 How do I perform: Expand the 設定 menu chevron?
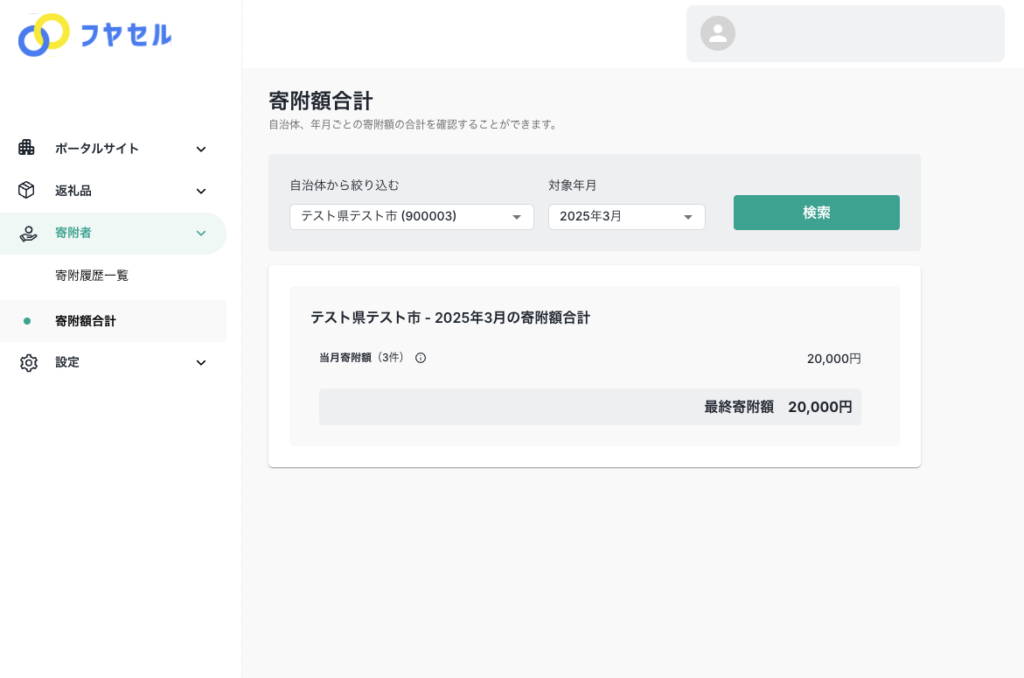pyautogui.click(x=201, y=363)
